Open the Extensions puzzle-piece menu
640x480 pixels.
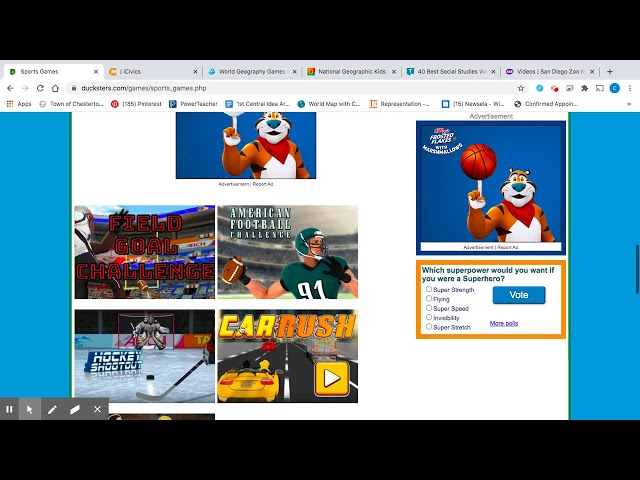tap(584, 88)
